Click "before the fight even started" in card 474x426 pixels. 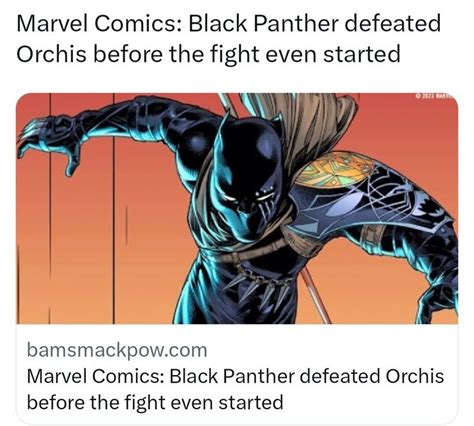(155, 402)
